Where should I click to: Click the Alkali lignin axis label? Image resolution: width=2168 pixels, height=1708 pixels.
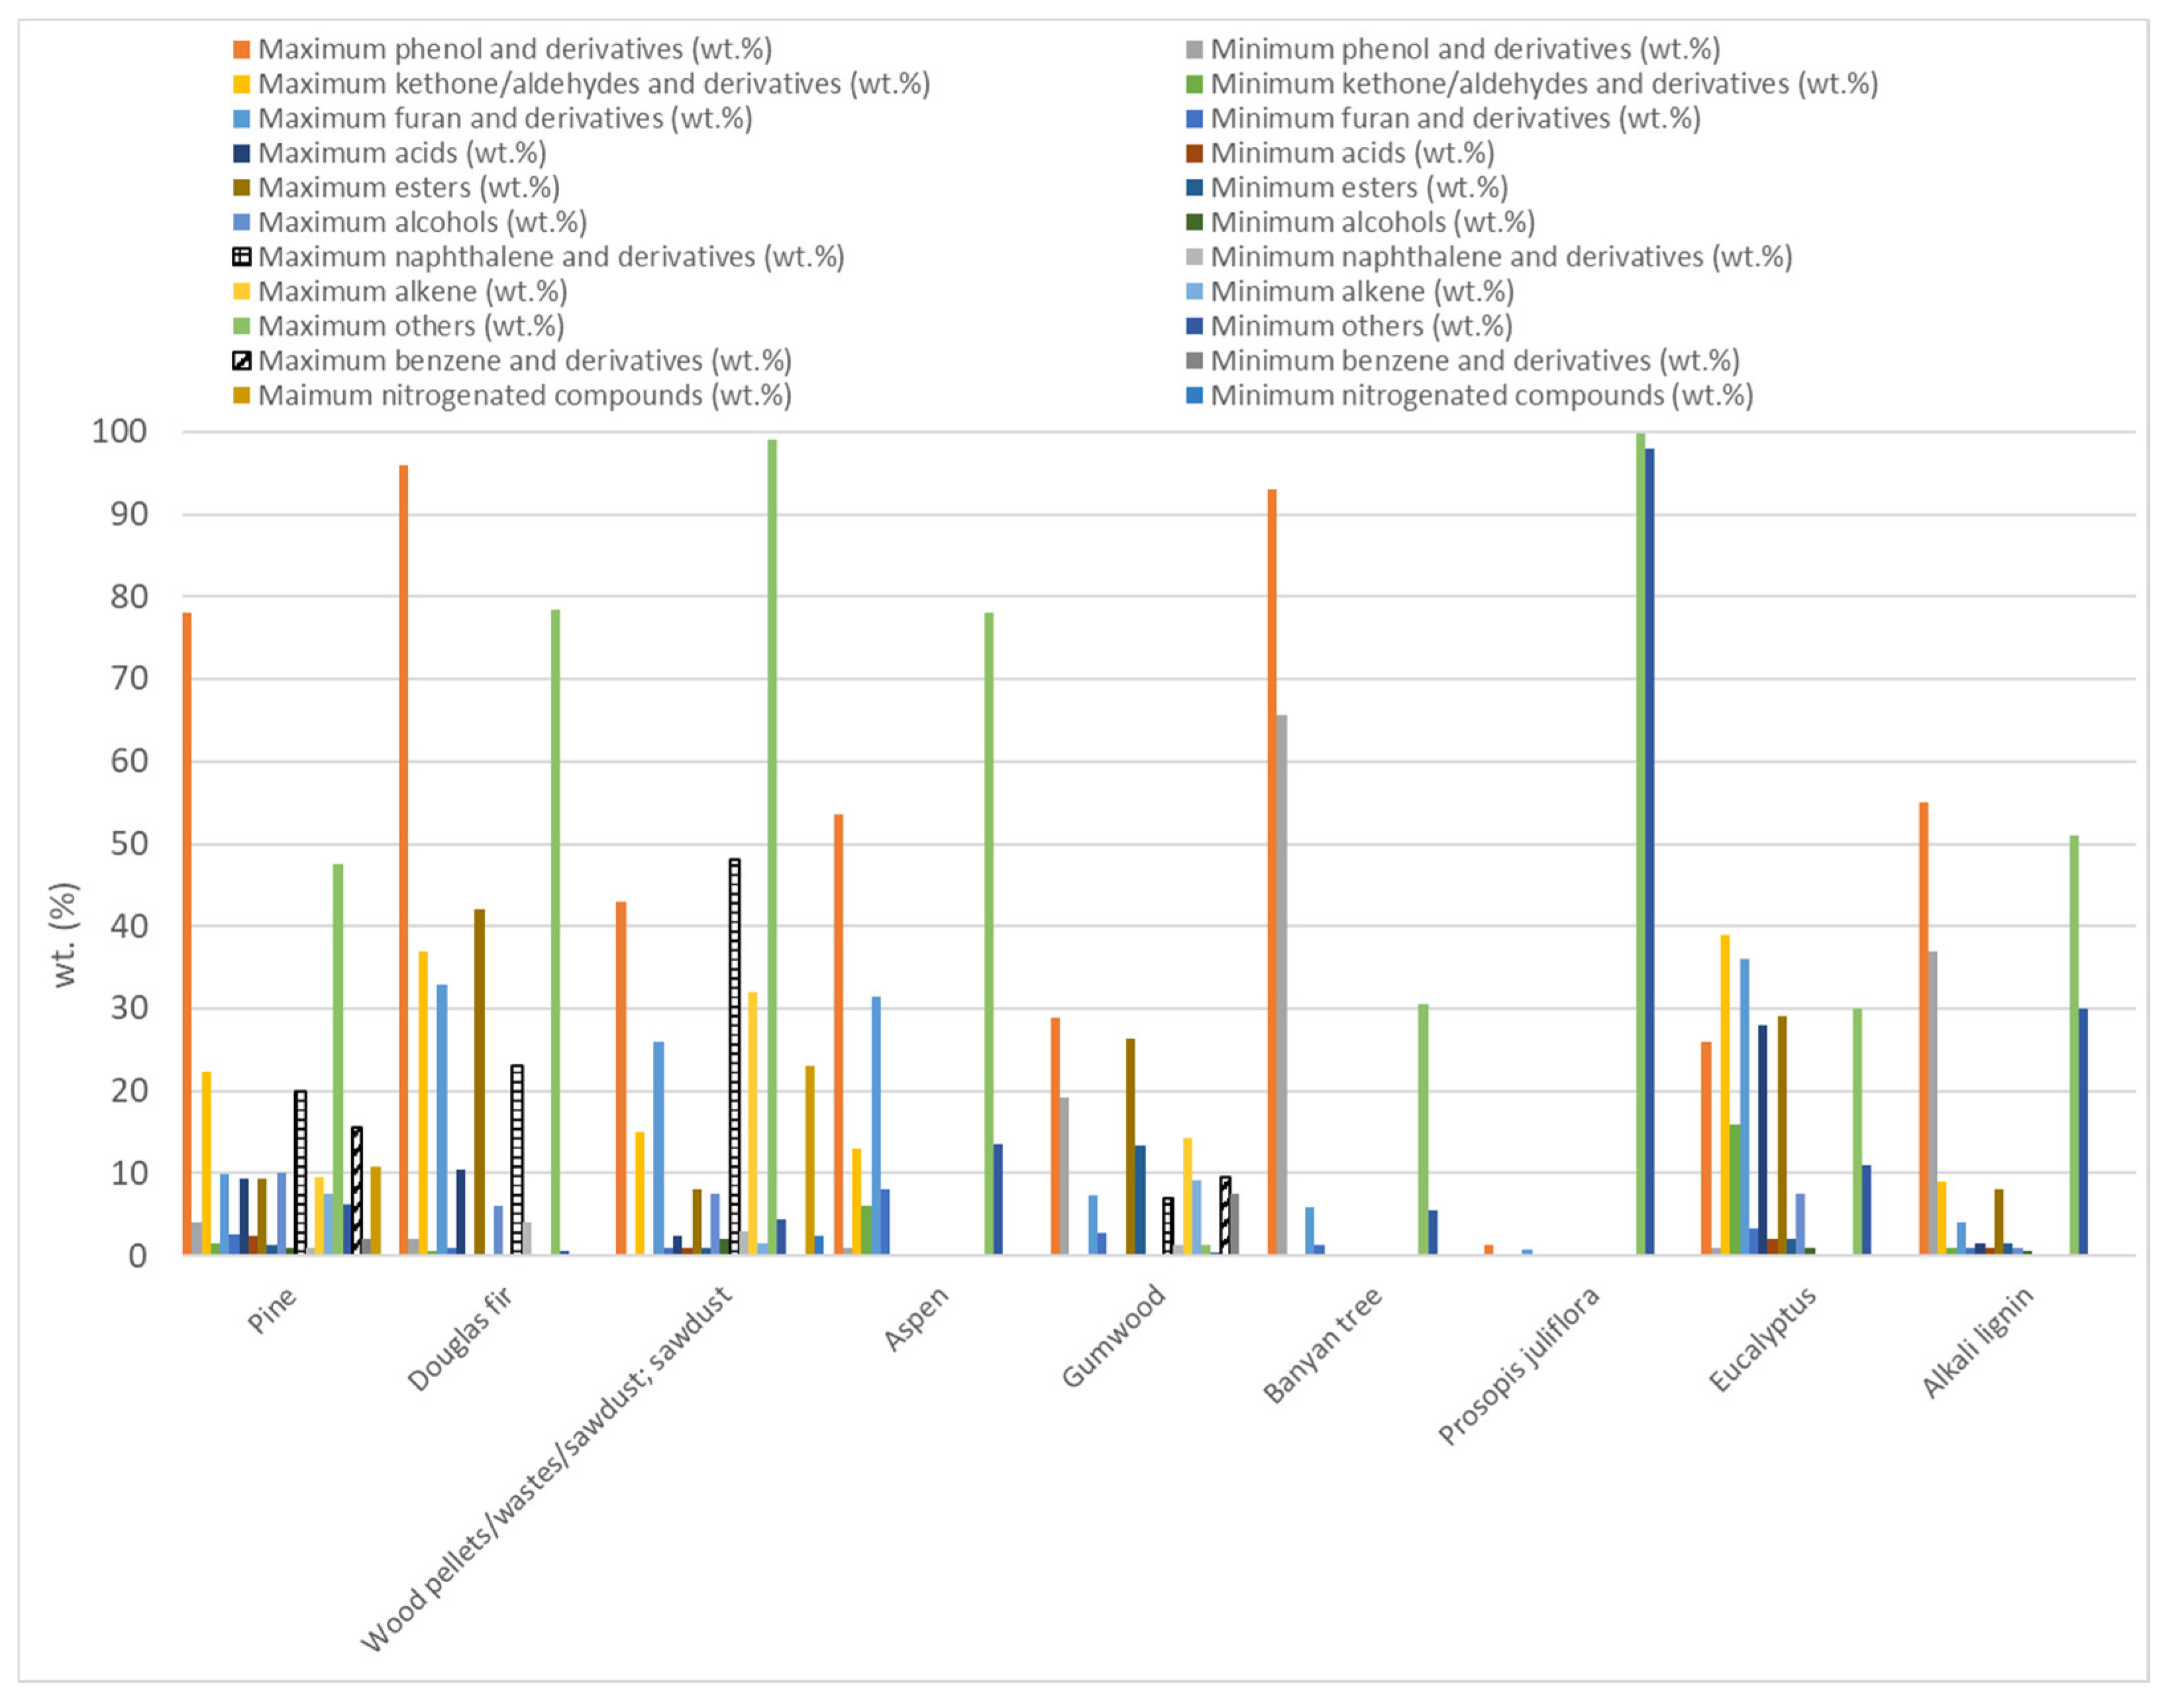pyautogui.click(x=1977, y=1342)
